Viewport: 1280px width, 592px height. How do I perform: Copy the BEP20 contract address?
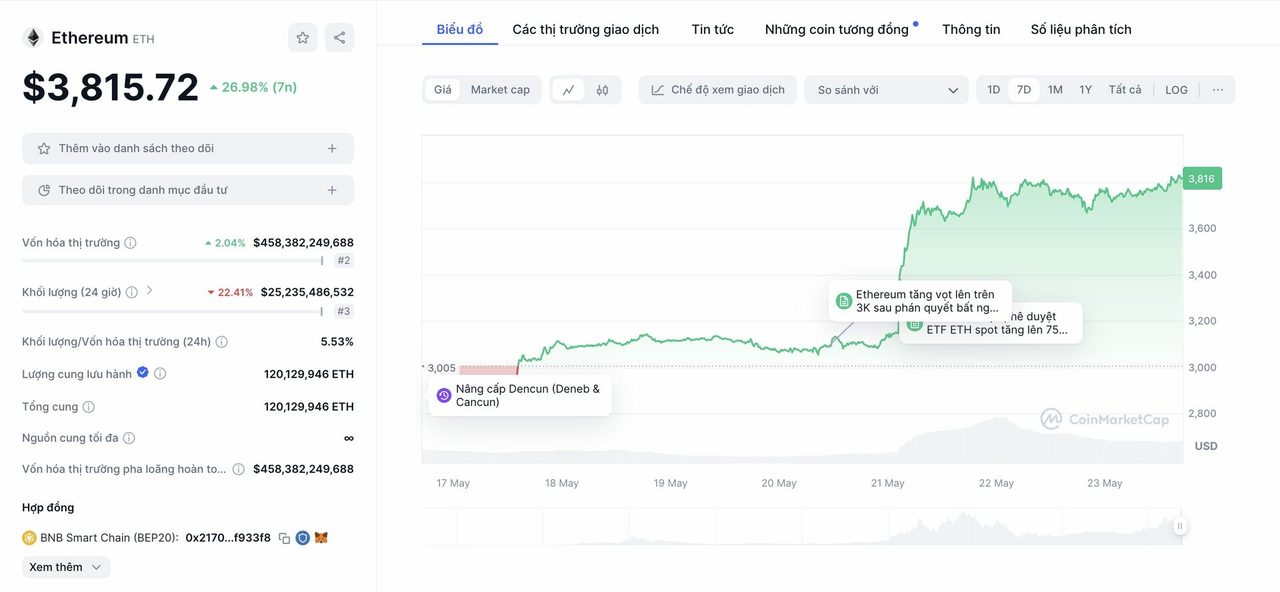(x=284, y=538)
